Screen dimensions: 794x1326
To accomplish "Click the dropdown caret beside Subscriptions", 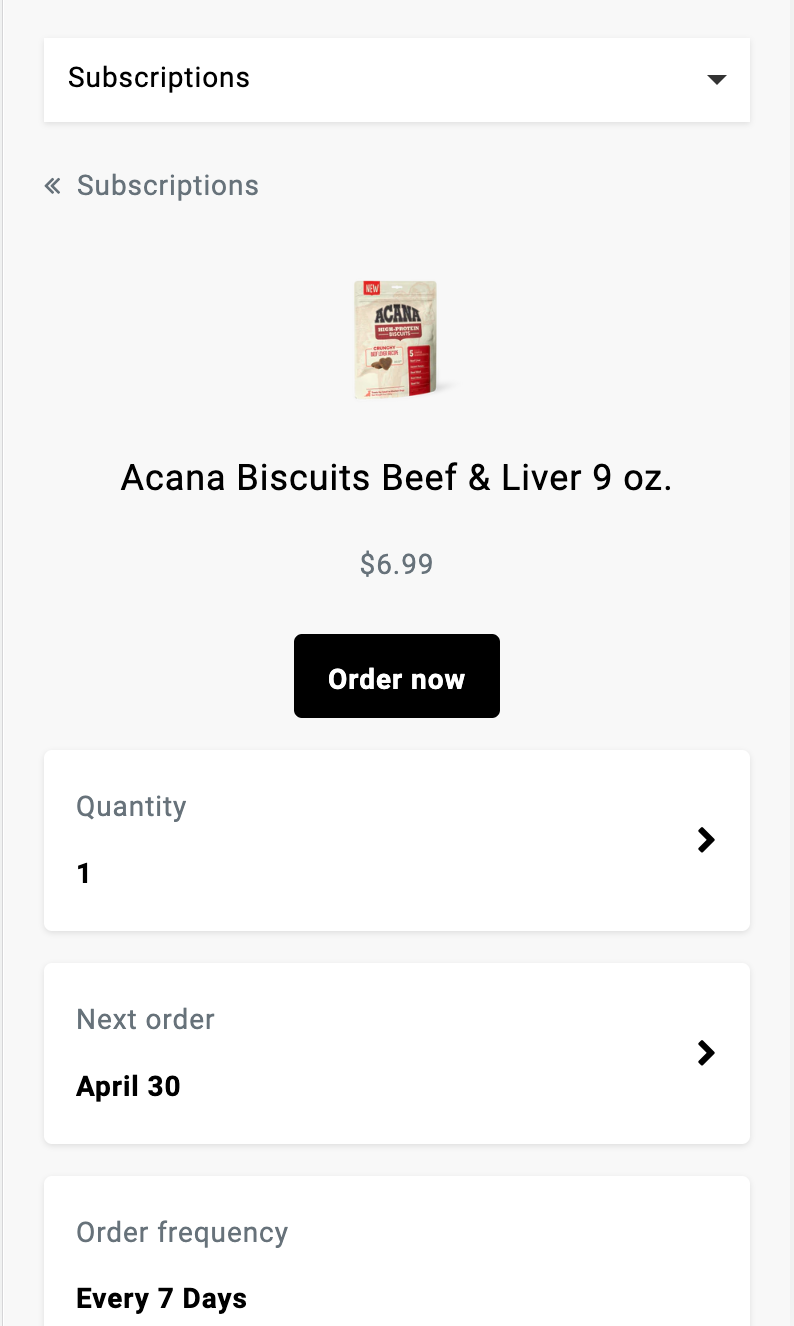I will pyautogui.click(x=716, y=79).
